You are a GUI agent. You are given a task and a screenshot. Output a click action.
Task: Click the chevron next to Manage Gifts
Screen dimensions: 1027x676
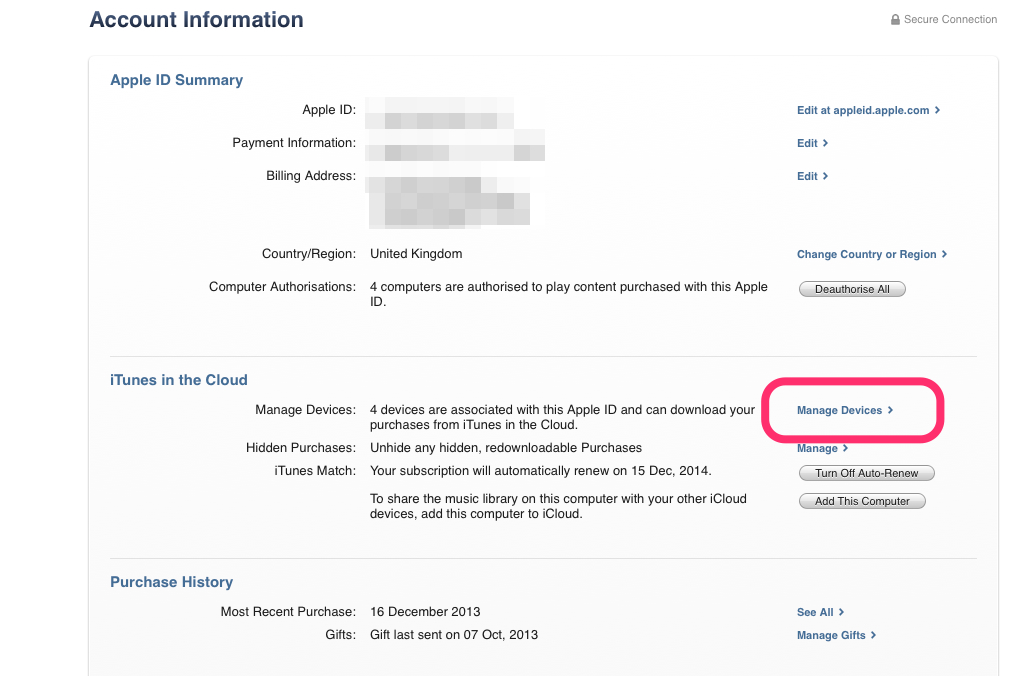(873, 634)
